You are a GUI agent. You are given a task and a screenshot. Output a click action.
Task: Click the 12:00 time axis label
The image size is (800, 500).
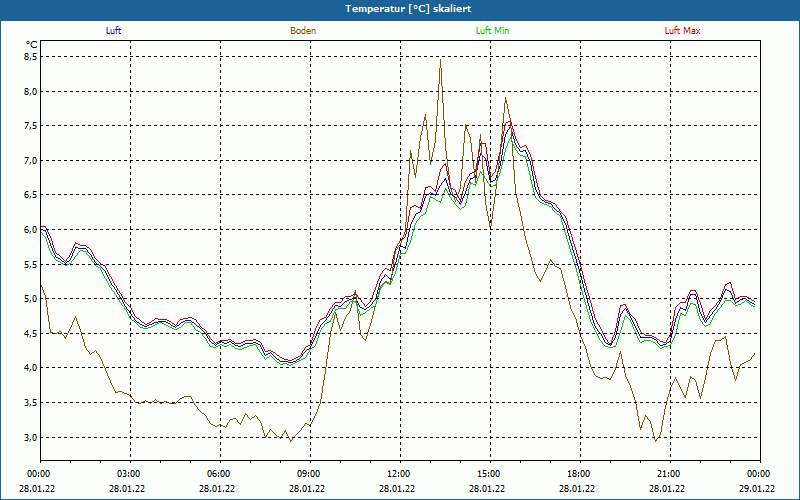pyautogui.click(x=401, y=473)
